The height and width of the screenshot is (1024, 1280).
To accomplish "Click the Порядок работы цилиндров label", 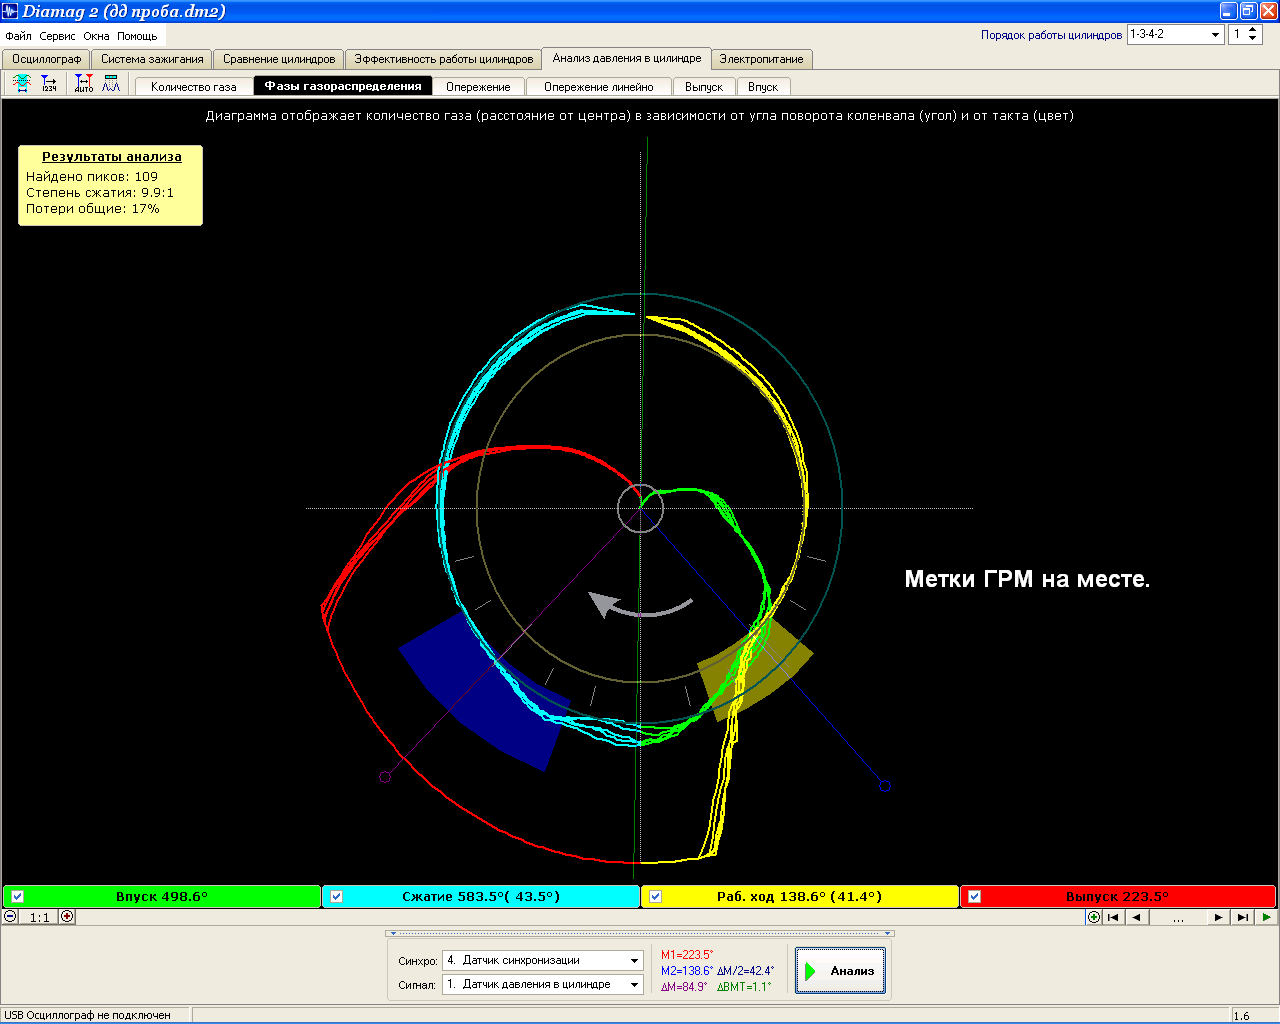I will point(1051,35).
